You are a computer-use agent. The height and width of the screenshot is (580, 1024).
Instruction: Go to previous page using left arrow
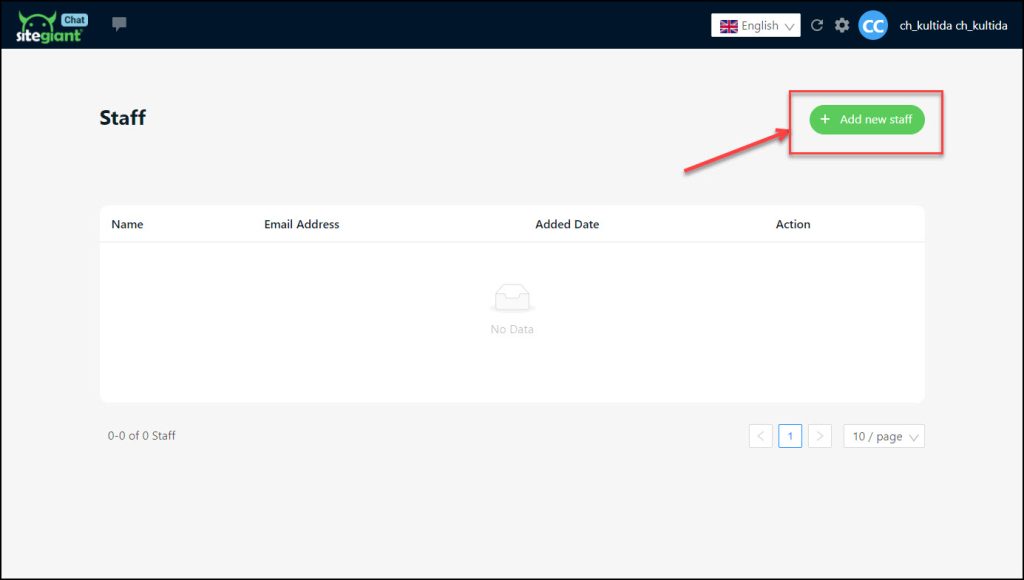pos(761,436)
